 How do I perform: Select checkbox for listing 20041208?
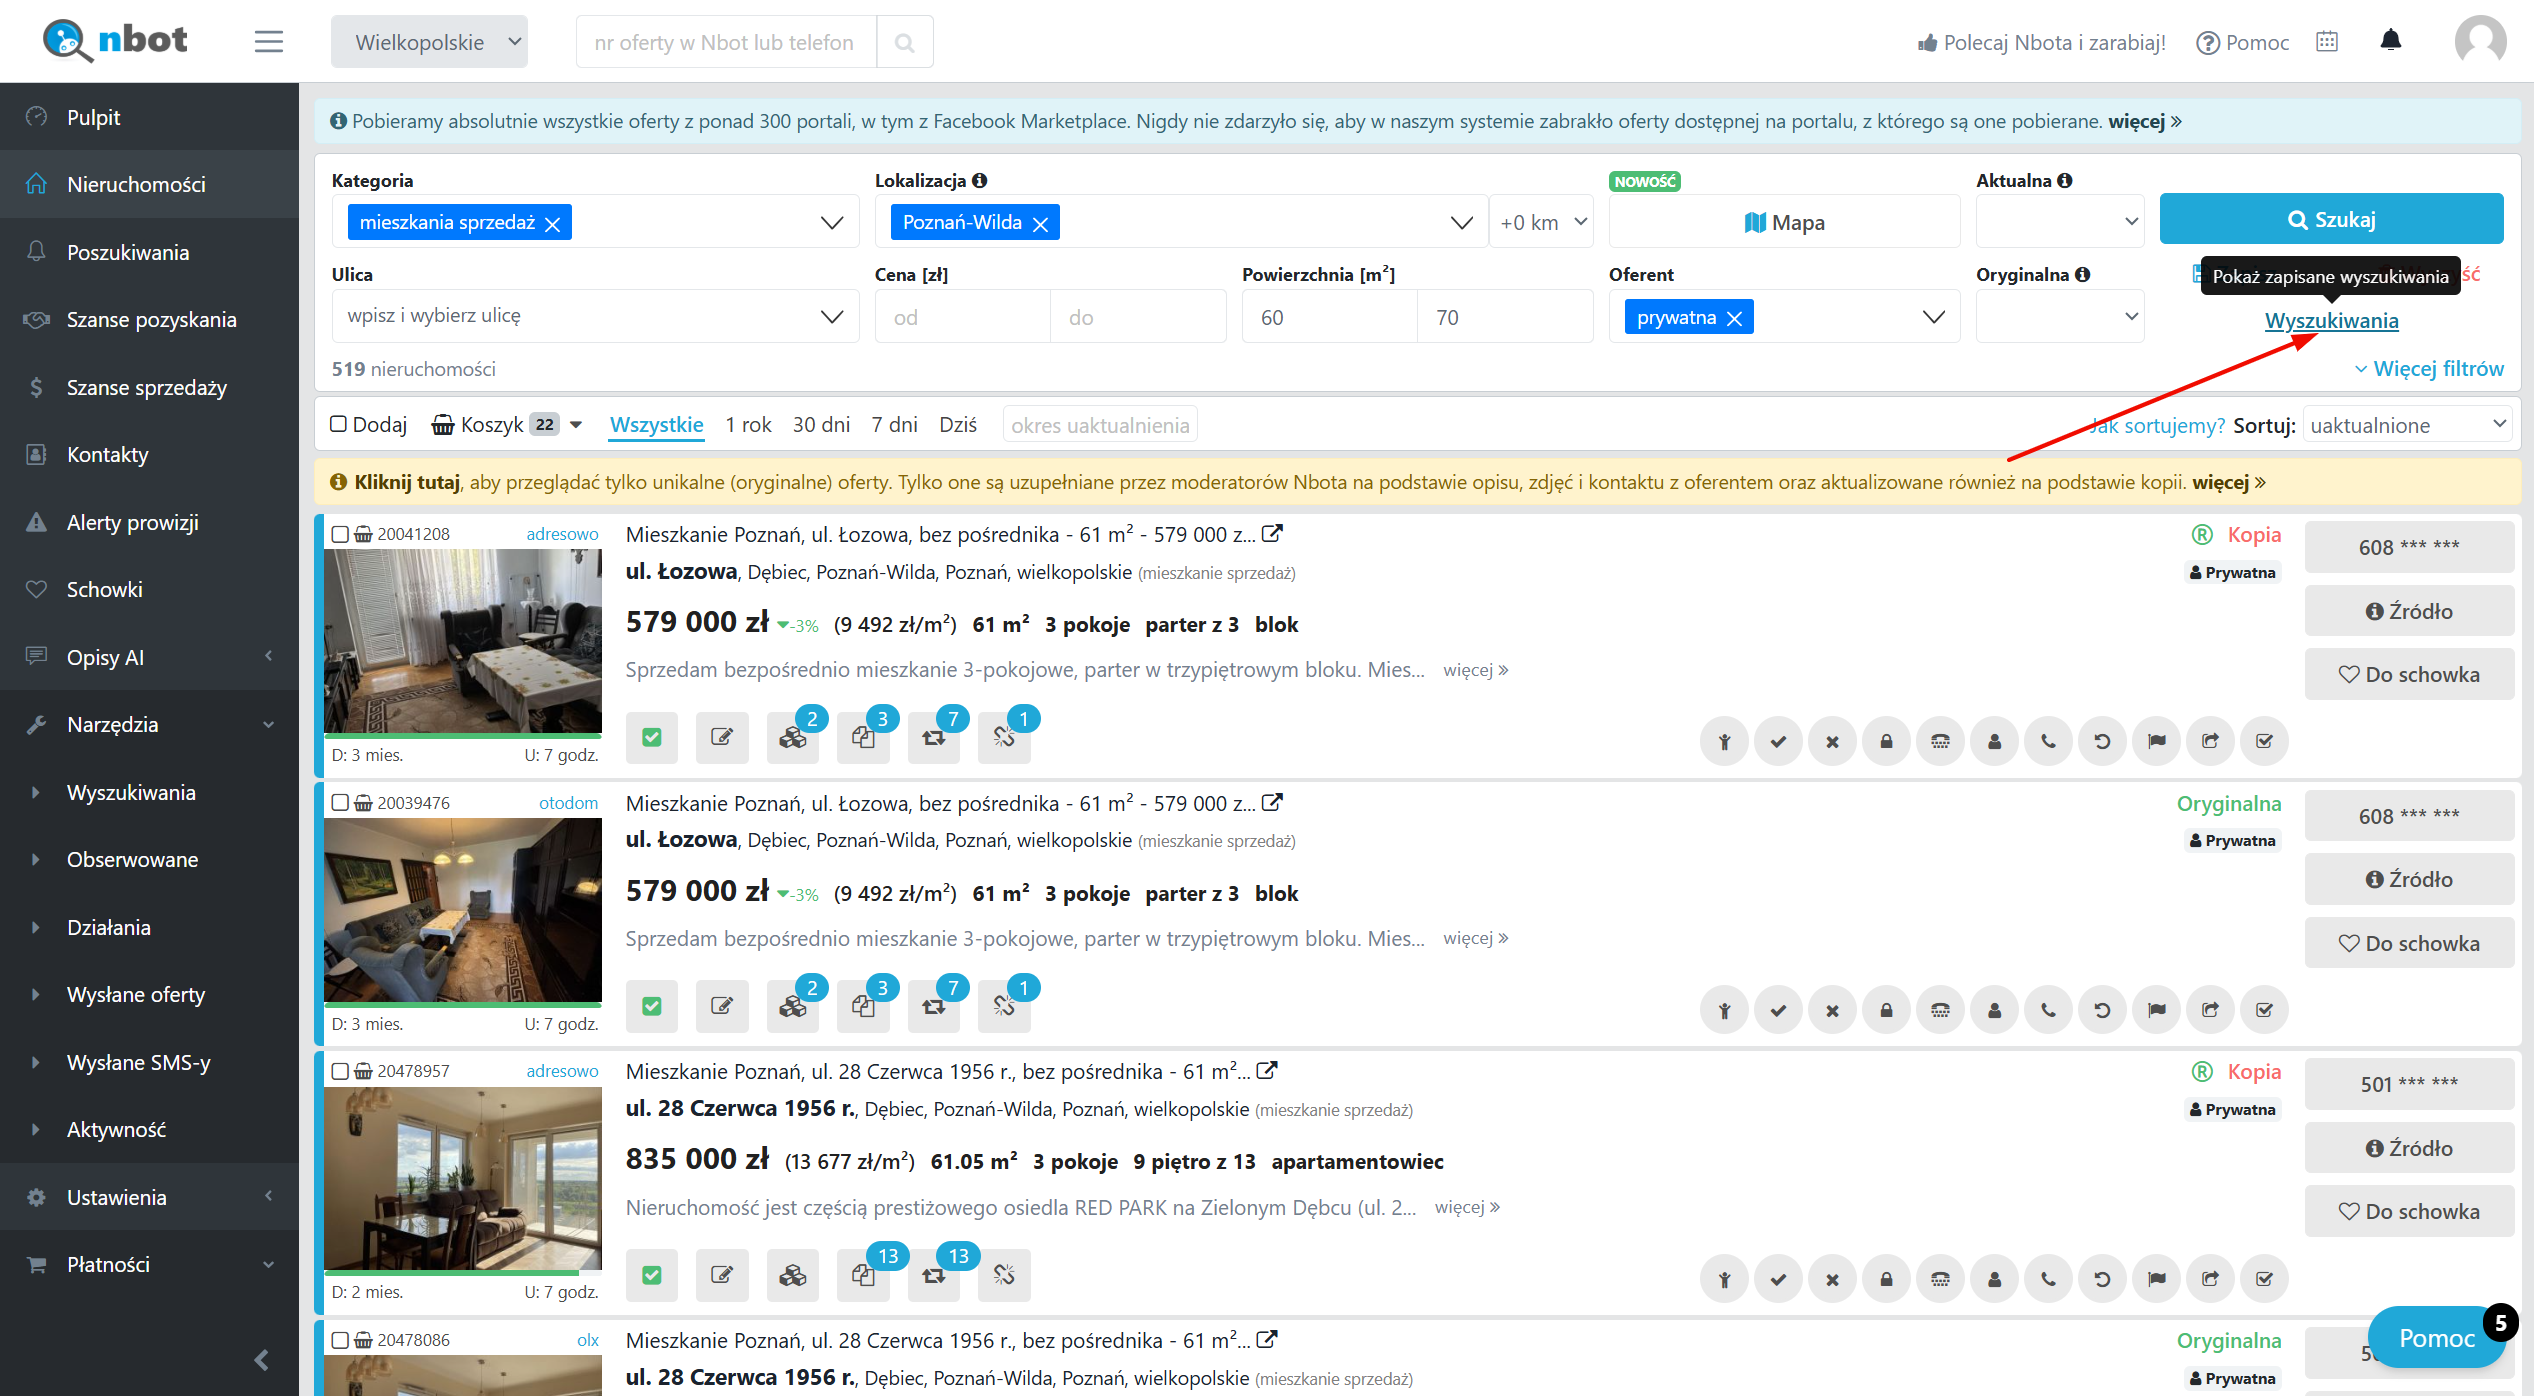tap(340, 534)
